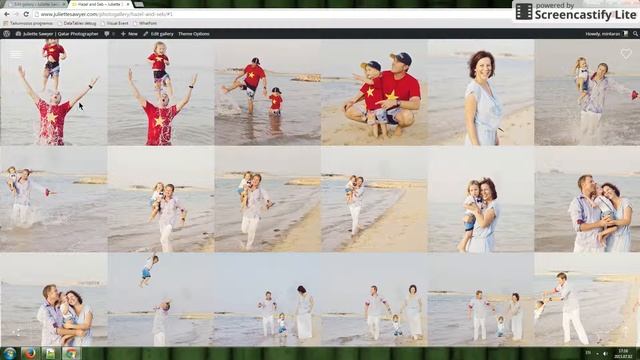Open the last bookmark after Visual Event
The height and width of the screenshot is (360, 640).
point(145,23)
